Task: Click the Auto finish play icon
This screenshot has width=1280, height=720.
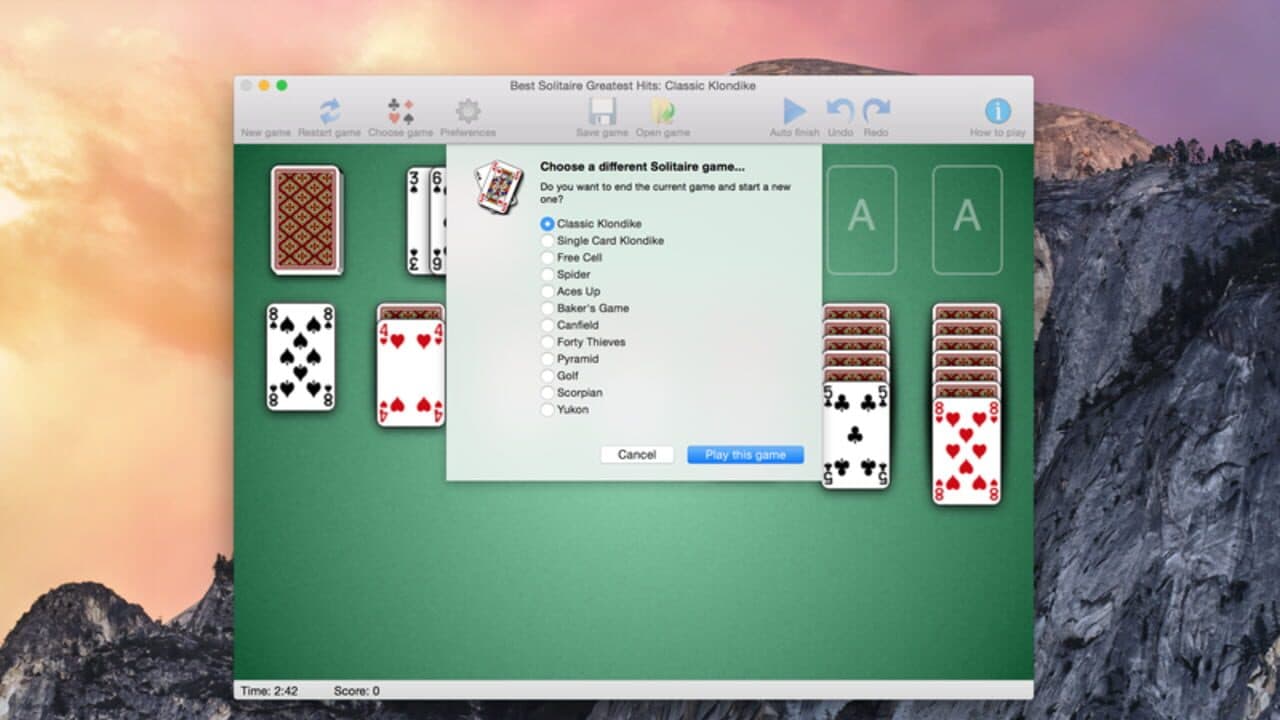Action: [x=794, y=111]
